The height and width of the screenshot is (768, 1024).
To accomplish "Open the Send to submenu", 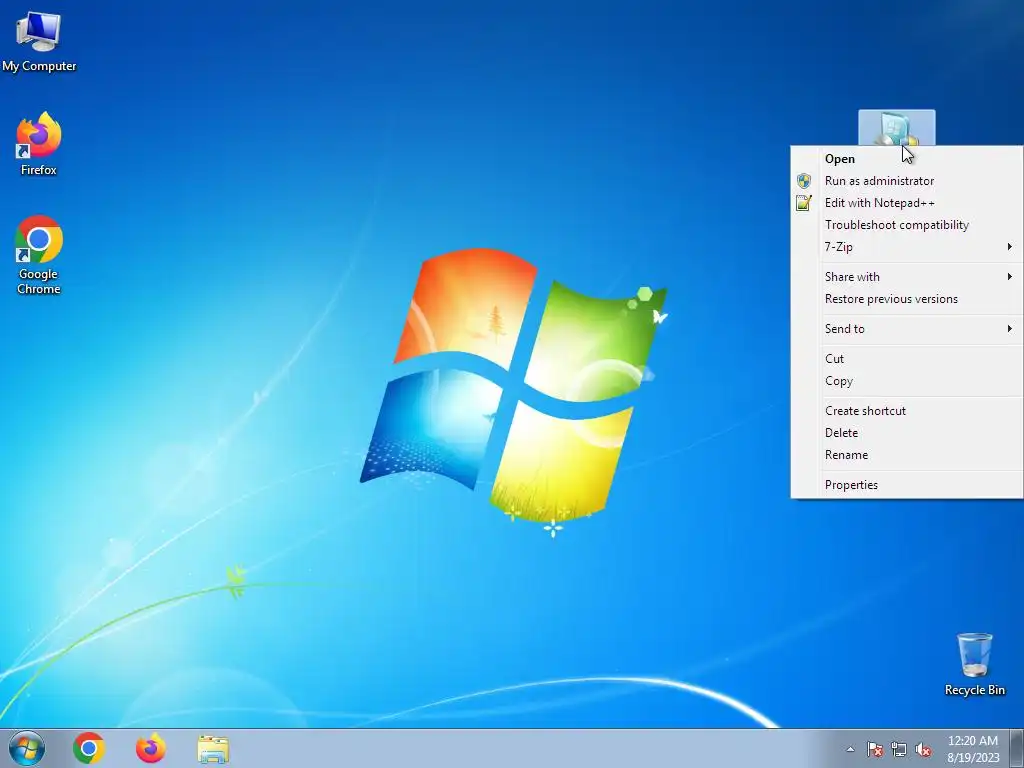I will tap(906, 328).
